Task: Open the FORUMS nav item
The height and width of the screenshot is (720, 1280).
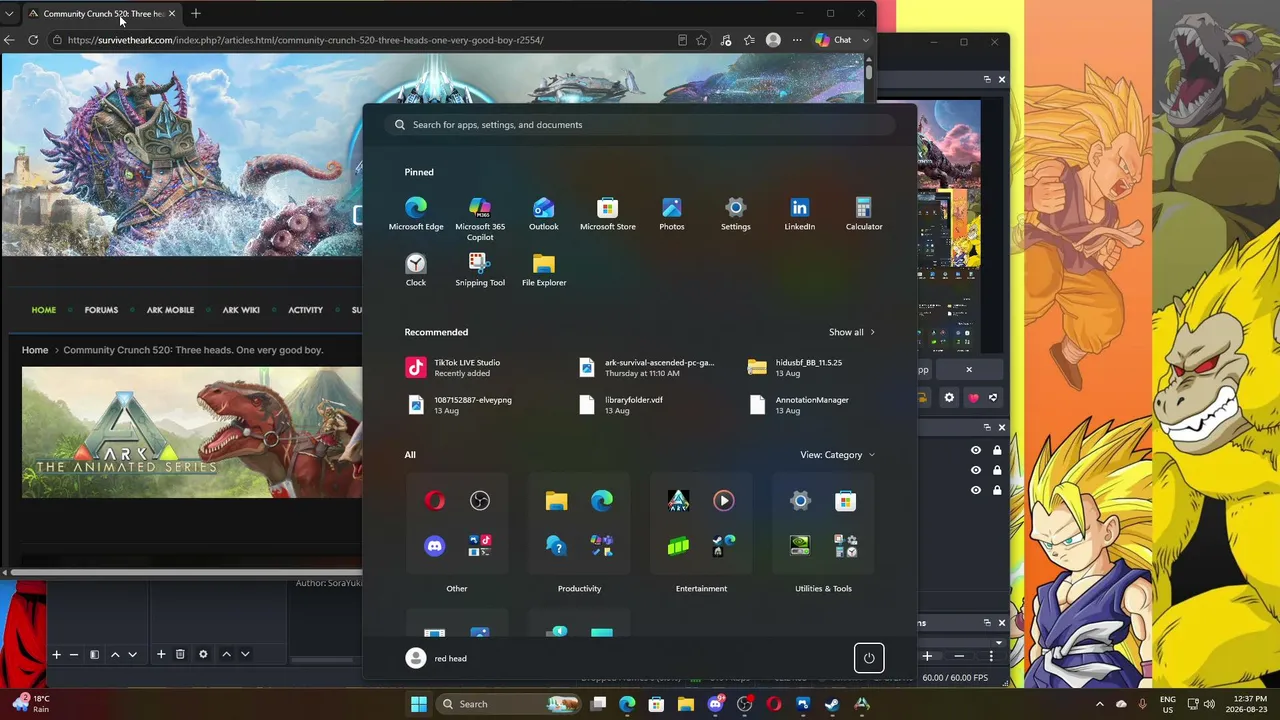Action: (x=101, y=310)
